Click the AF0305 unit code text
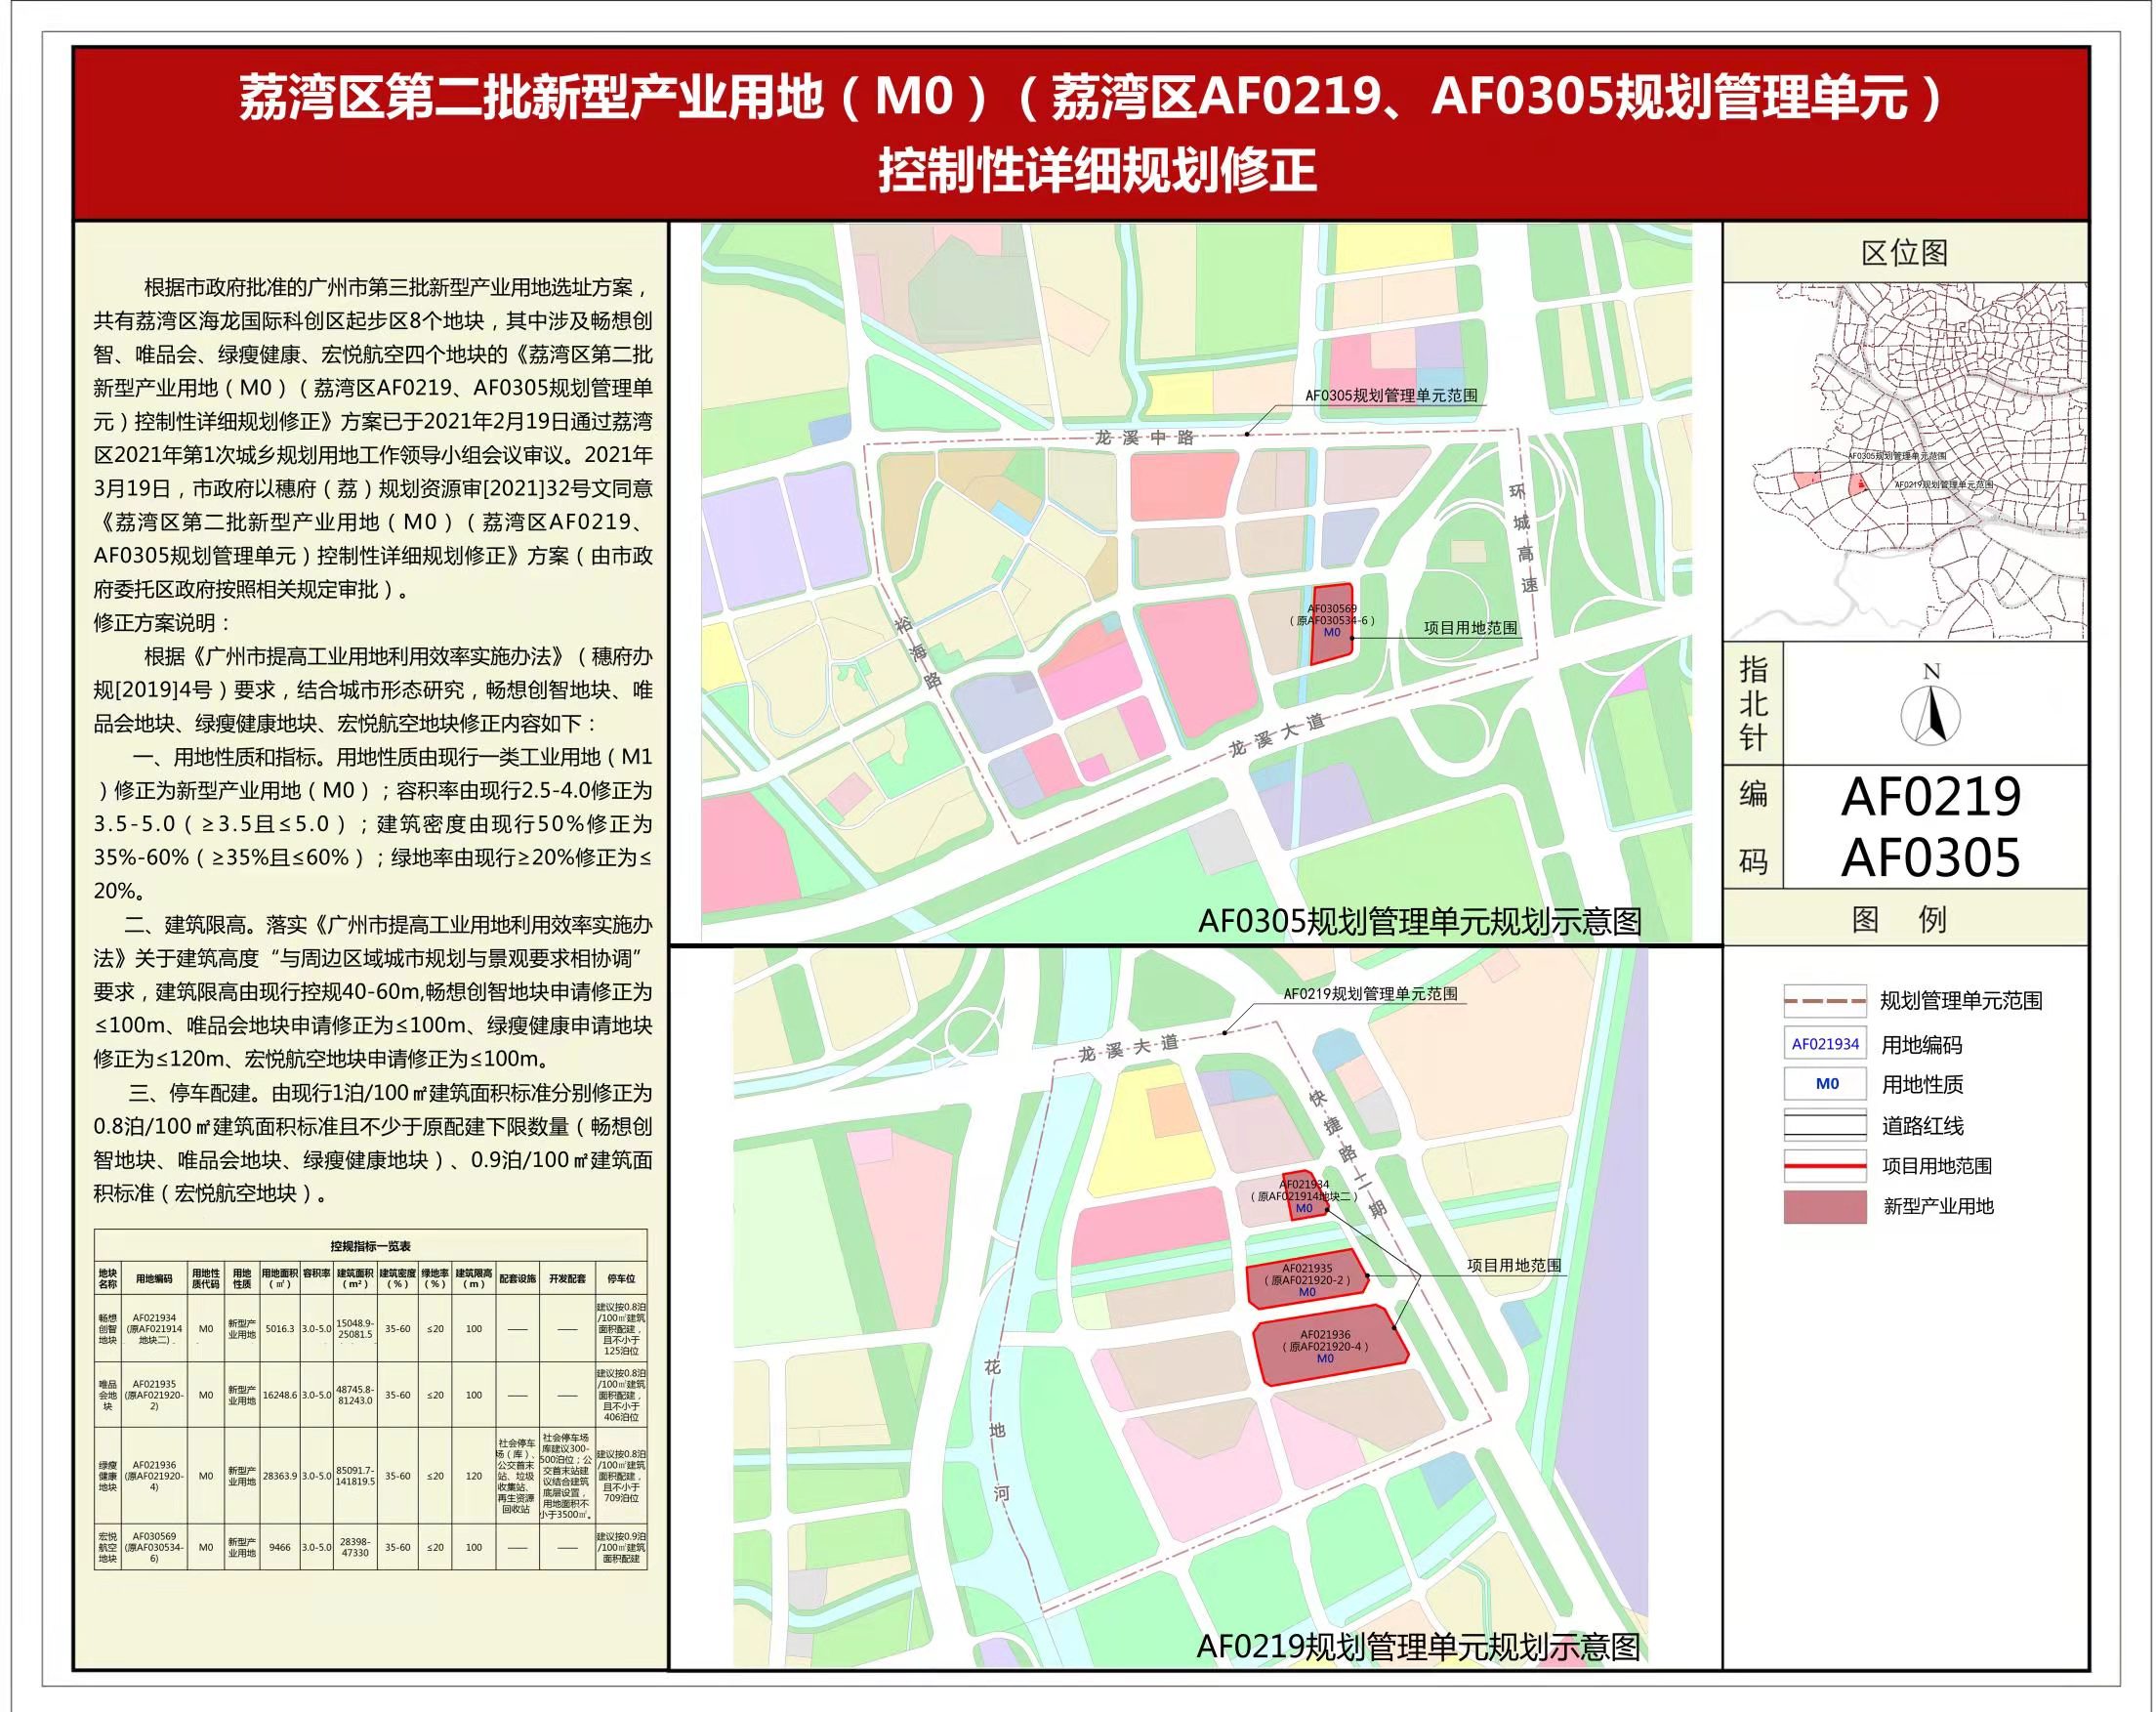This screenshot has height=1712, width=2156. coord(1930,857)
